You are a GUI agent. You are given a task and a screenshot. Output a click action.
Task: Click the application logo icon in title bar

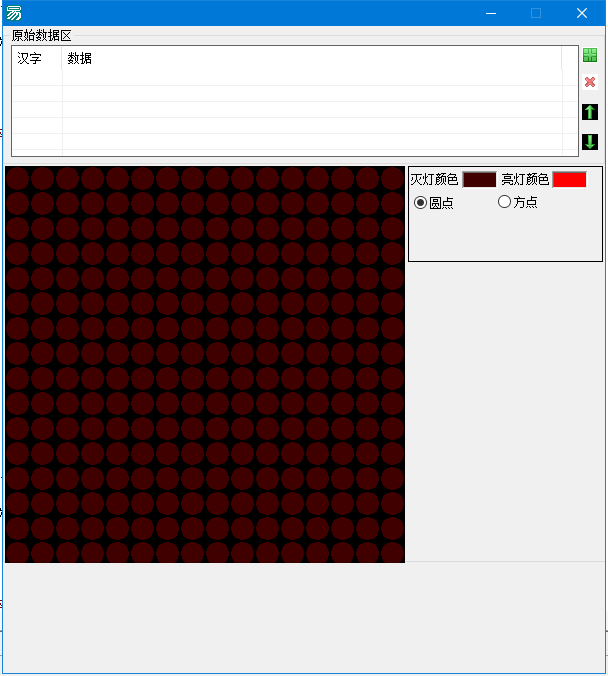[x=14, y=13]
